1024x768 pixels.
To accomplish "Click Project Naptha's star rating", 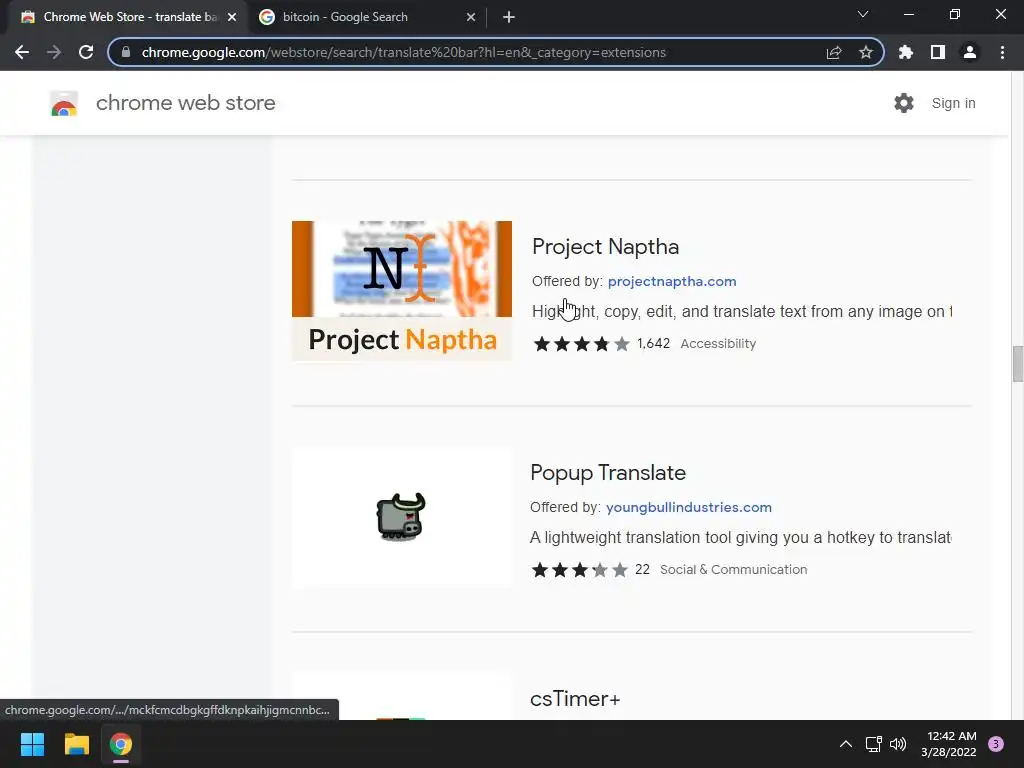I will (581, 344).
